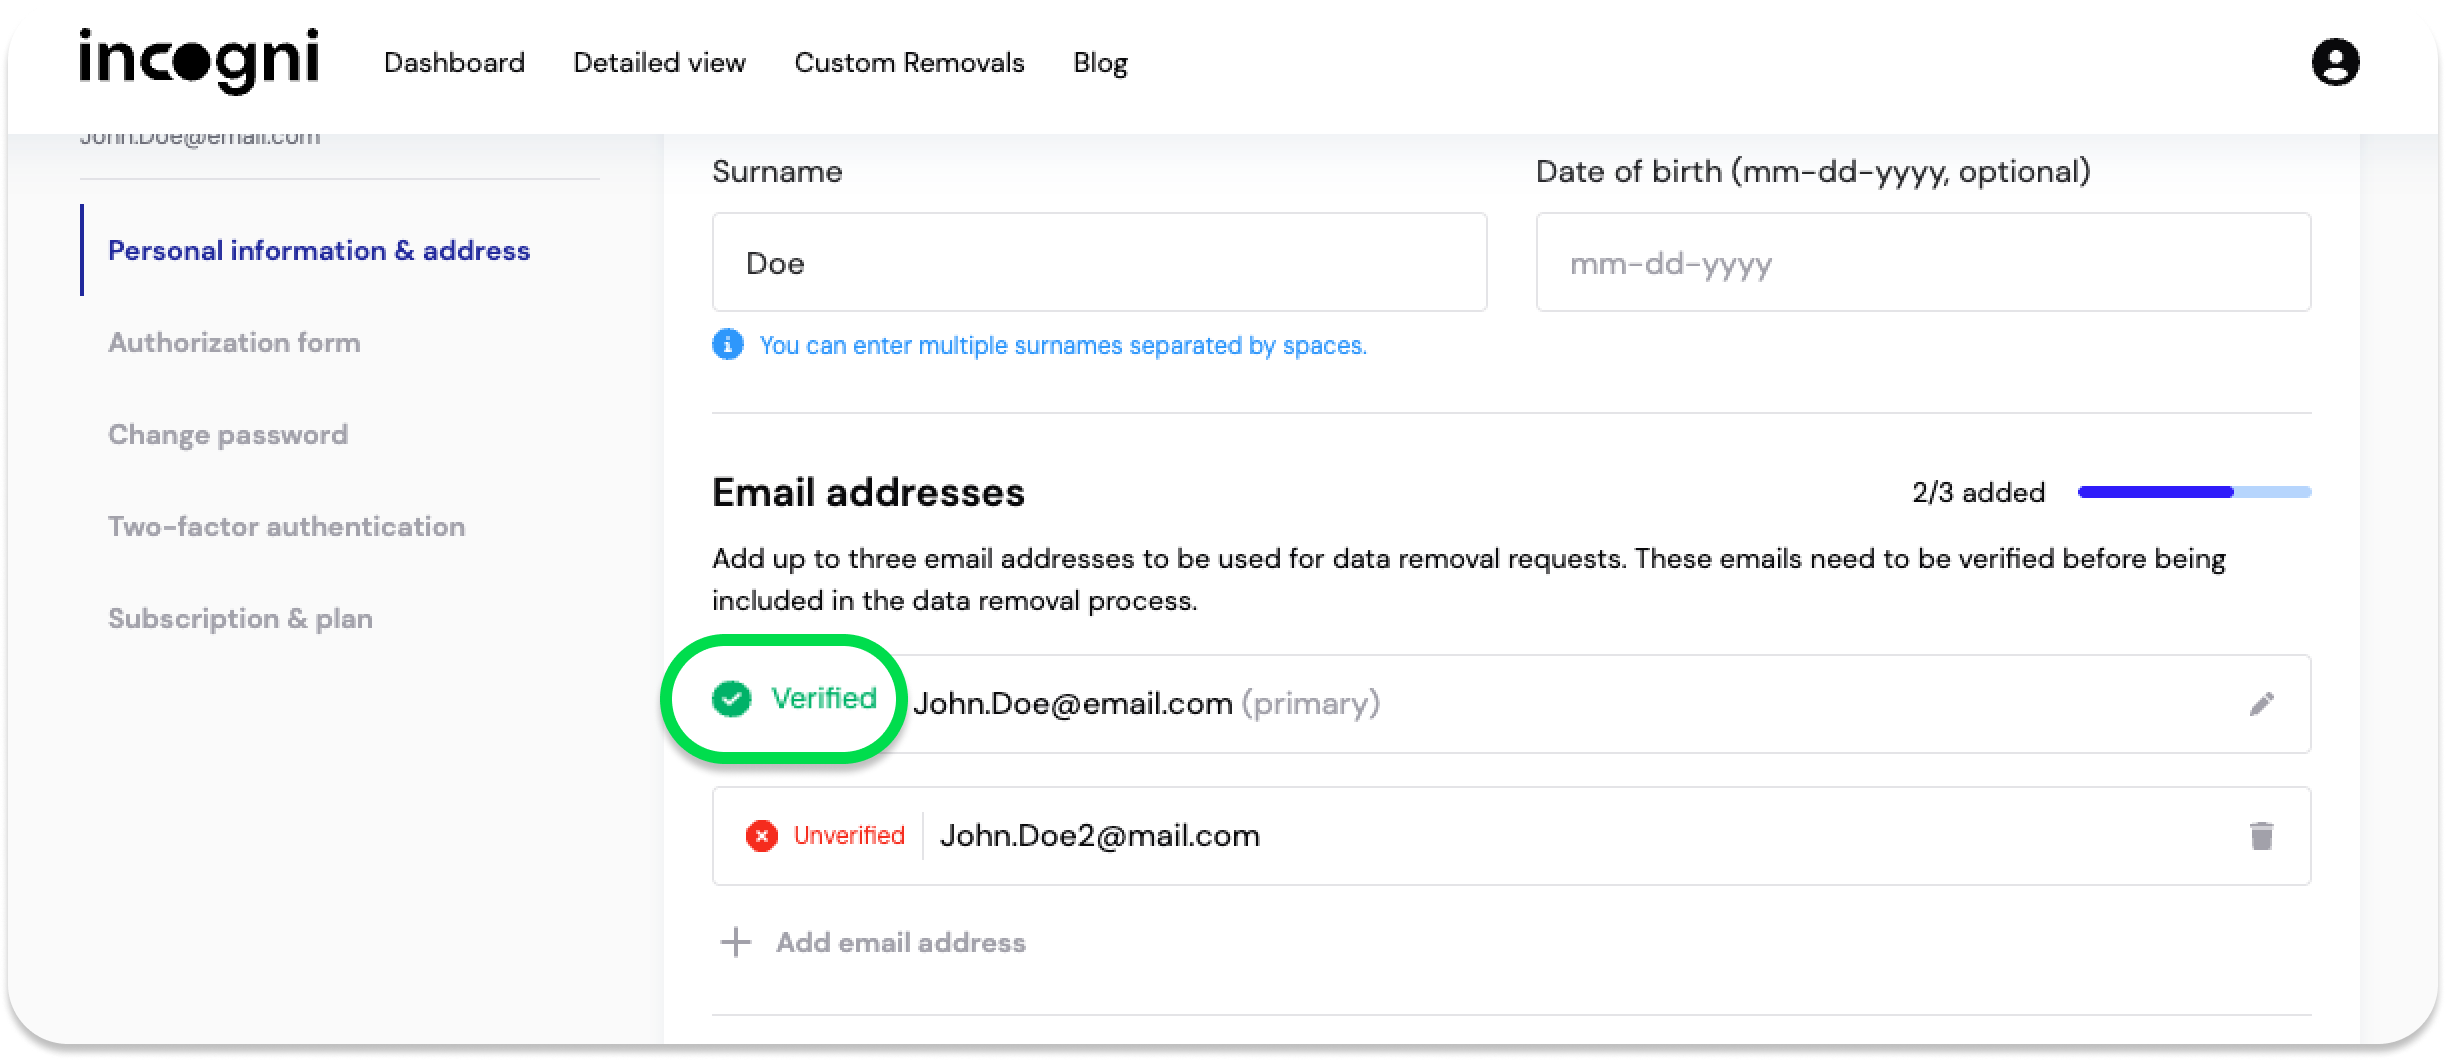The height and width of the screenshot is (1060, 2446).
Task: Focus the Date of birth input field
Action: click(1922, 262)
